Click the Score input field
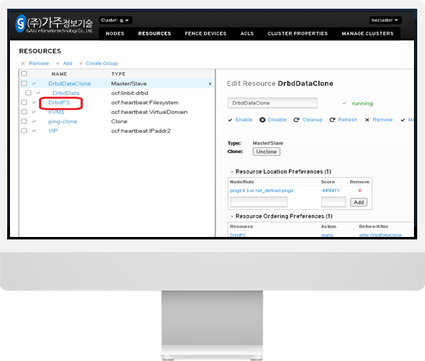The width and height of the screenshot is (425, 361). pos(333,202)
